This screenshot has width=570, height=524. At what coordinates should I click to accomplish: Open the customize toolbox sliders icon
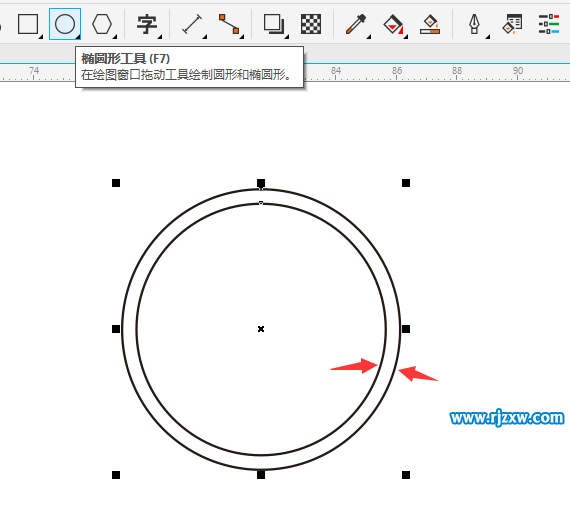click(x=549, y=24)
